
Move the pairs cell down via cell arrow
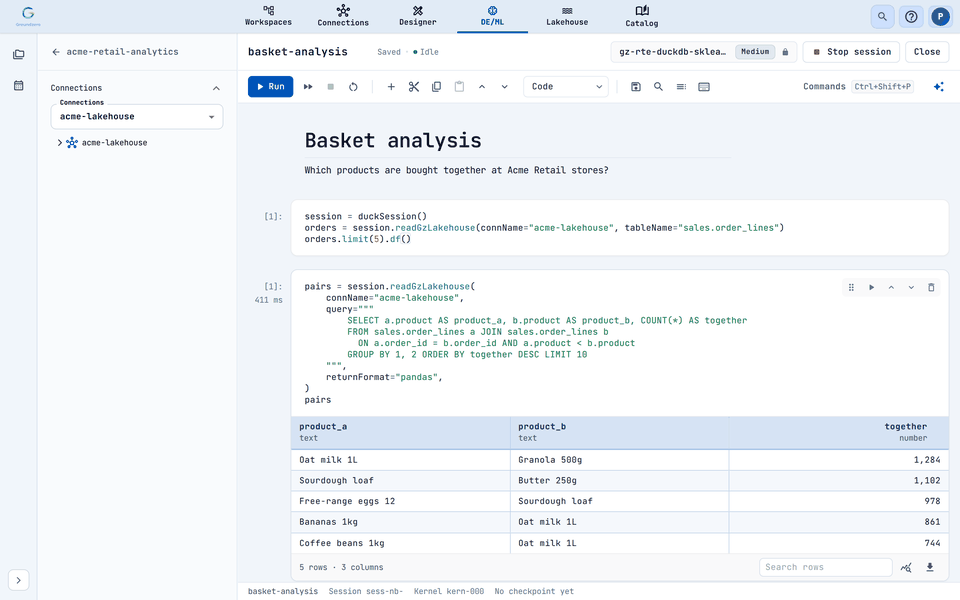click(x=911, y=287)
